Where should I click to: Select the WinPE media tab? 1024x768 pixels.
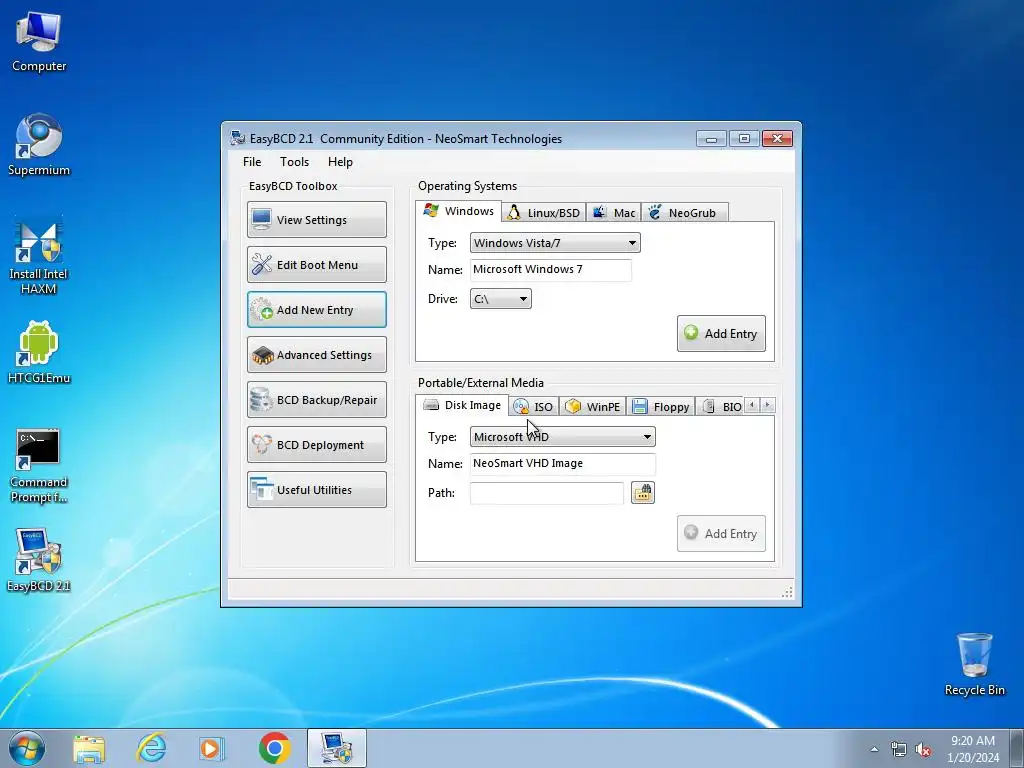[x=593, y=407]
